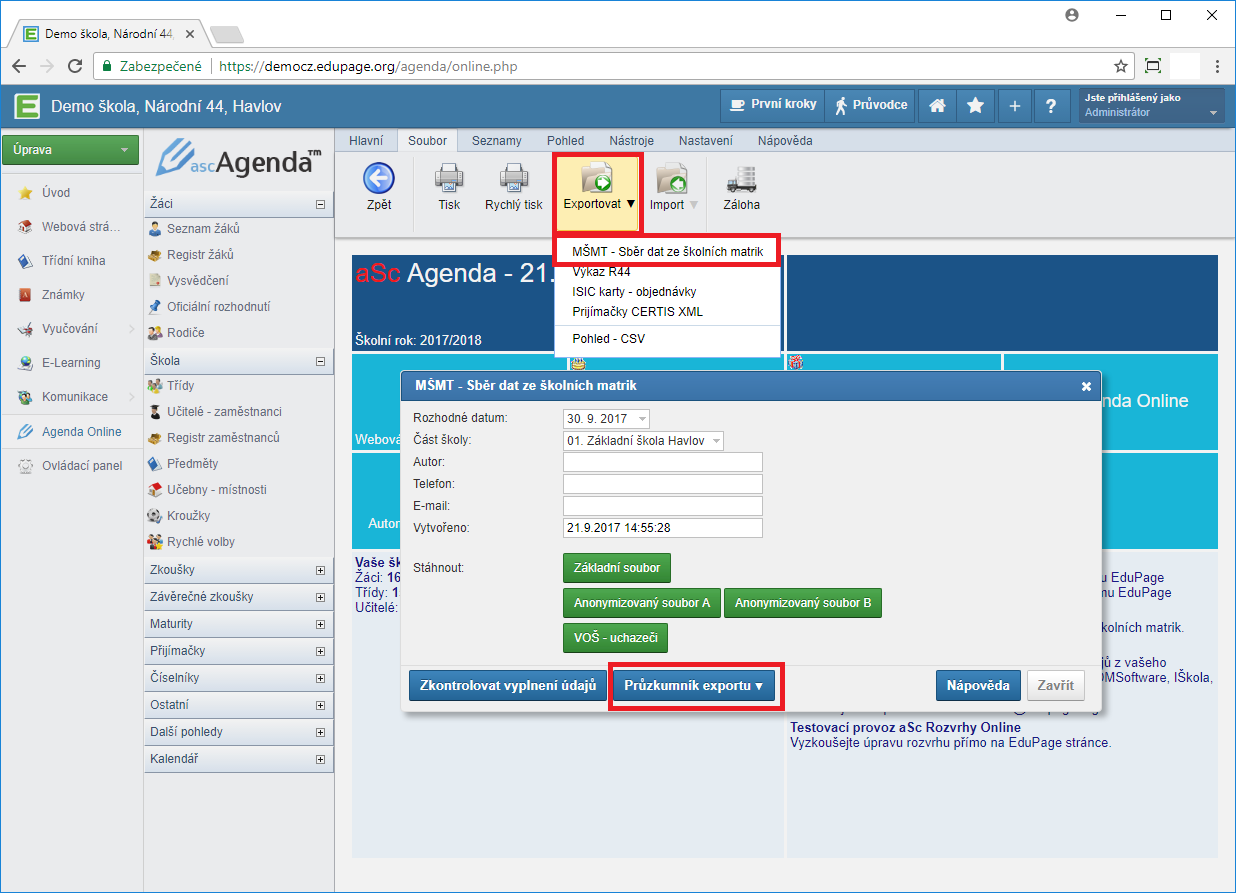Click the plus icon in header

pyautogui.click(x=1013, y=105)
